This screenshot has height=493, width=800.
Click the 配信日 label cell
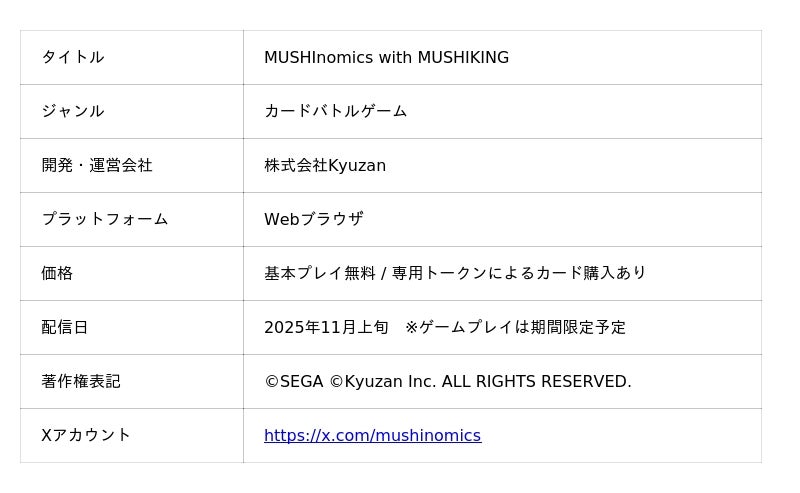(65, 328)
